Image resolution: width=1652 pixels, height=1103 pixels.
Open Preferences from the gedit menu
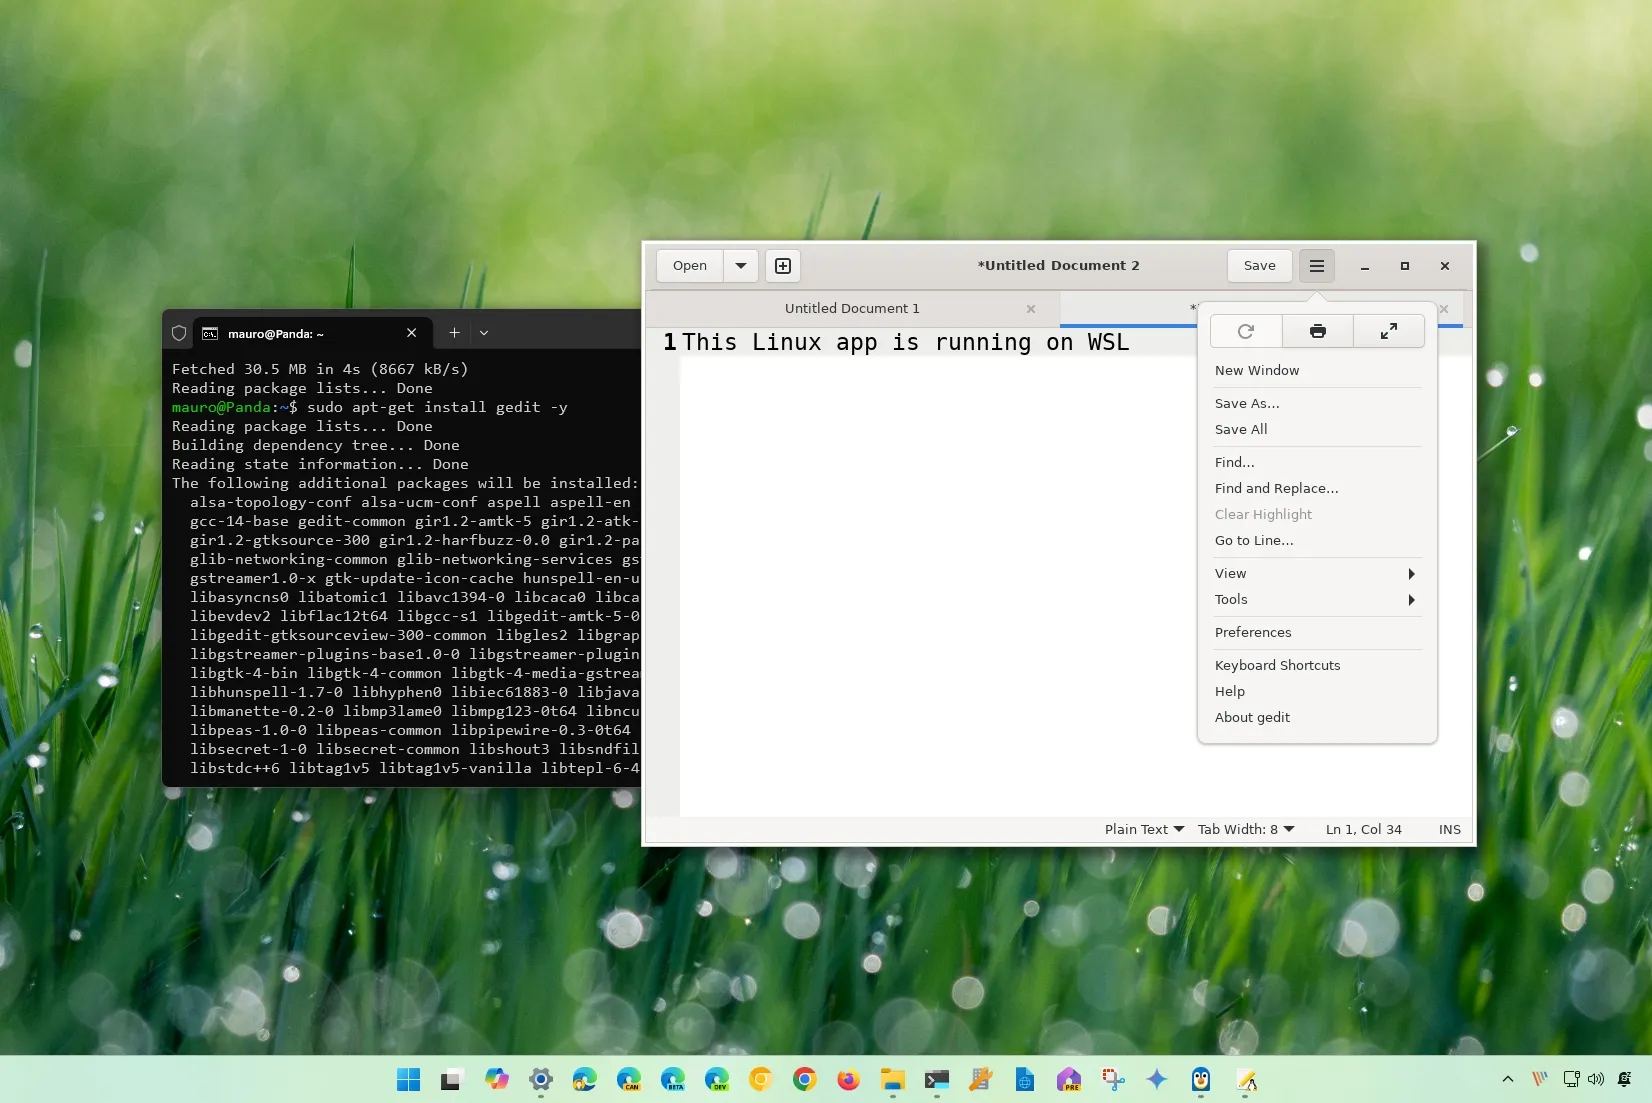click(x=1317, y=632)
